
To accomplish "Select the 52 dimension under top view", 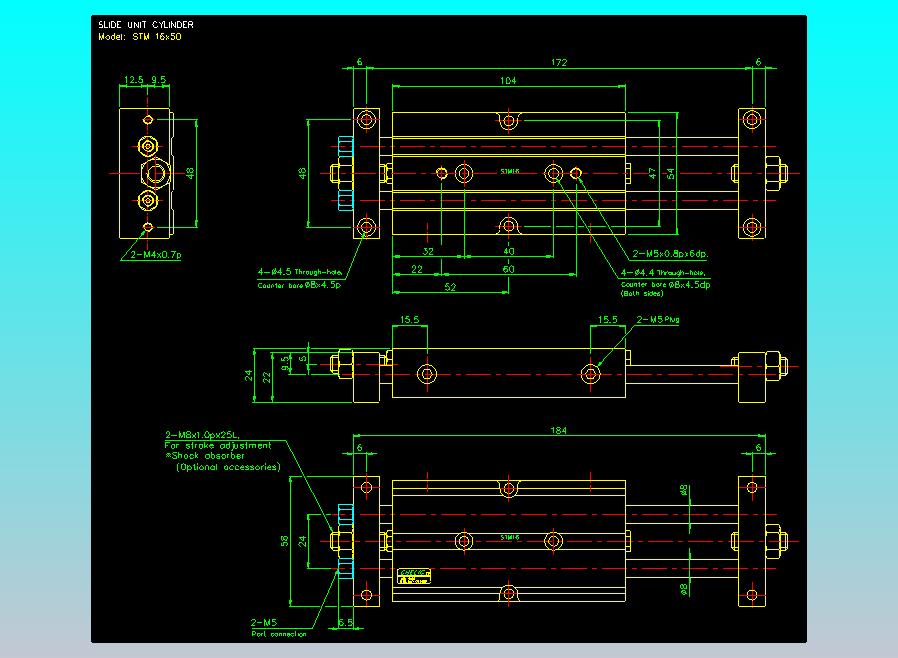I will coord(450,287).
